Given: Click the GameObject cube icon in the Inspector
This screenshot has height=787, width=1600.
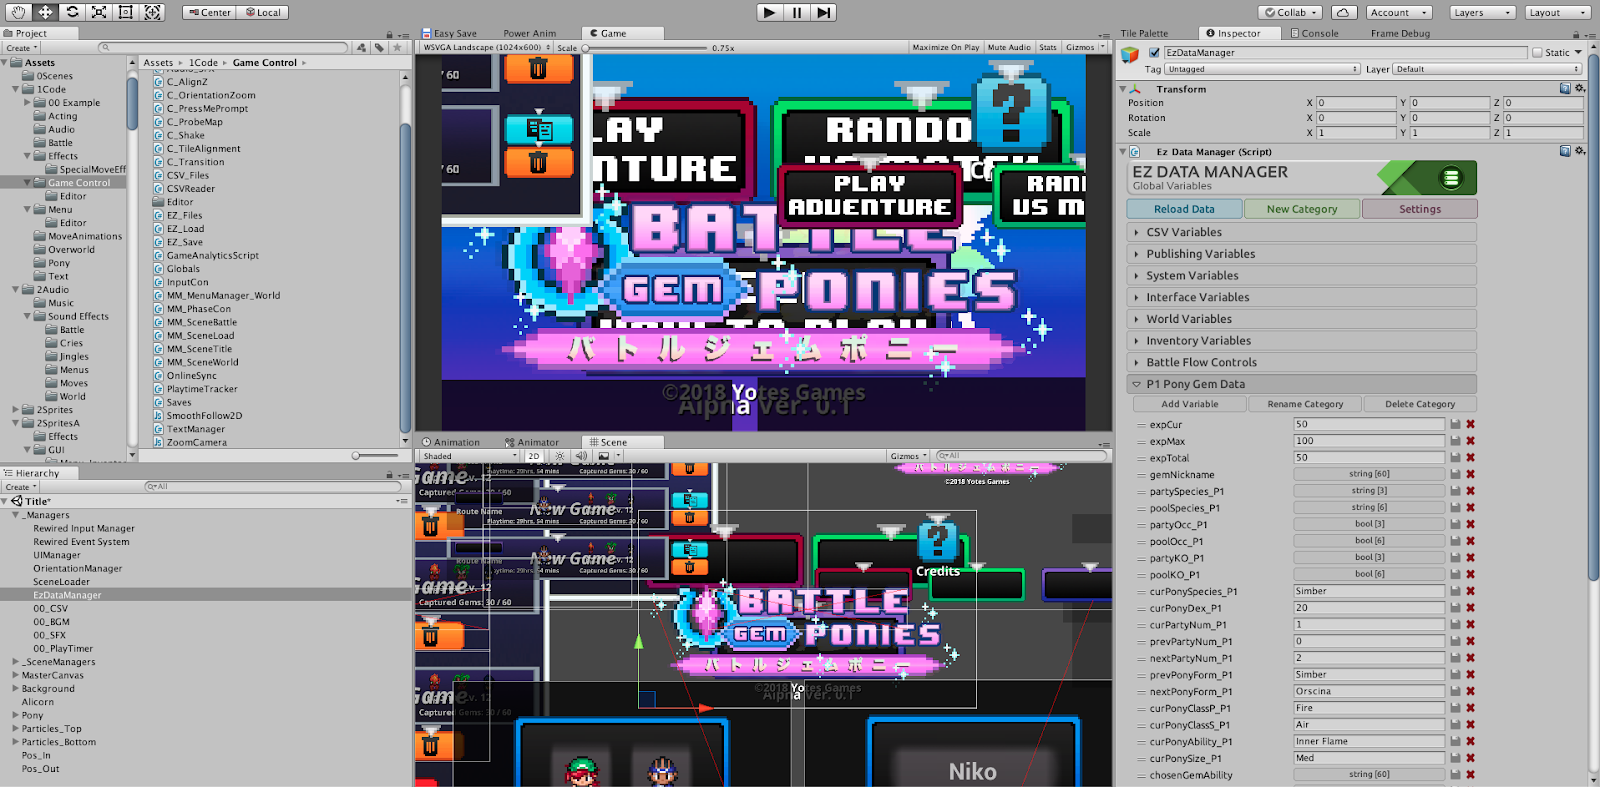Looking at the screenshot, I should [1130, 55].
